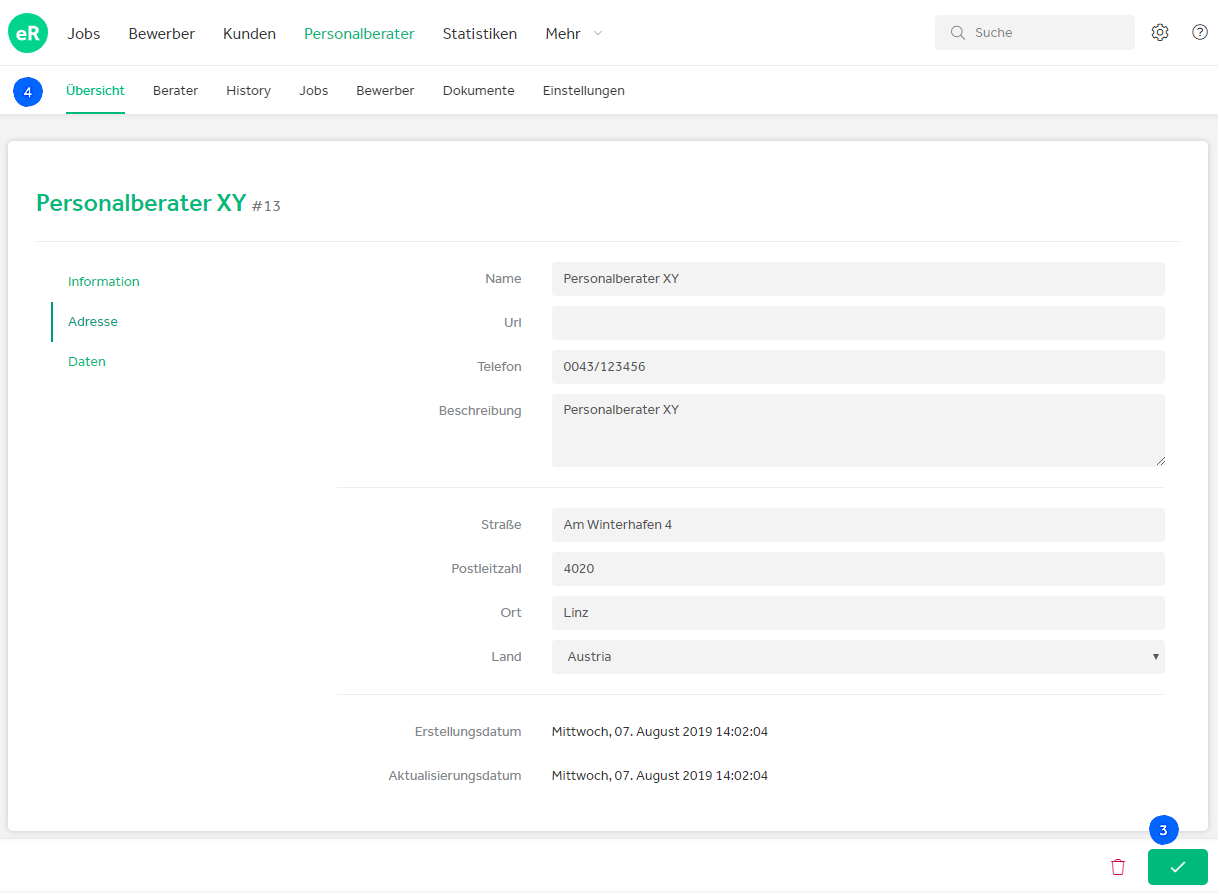This screenshot has width=1219, height=894.
Task: Click the Name input field
Action: [858, 279]
